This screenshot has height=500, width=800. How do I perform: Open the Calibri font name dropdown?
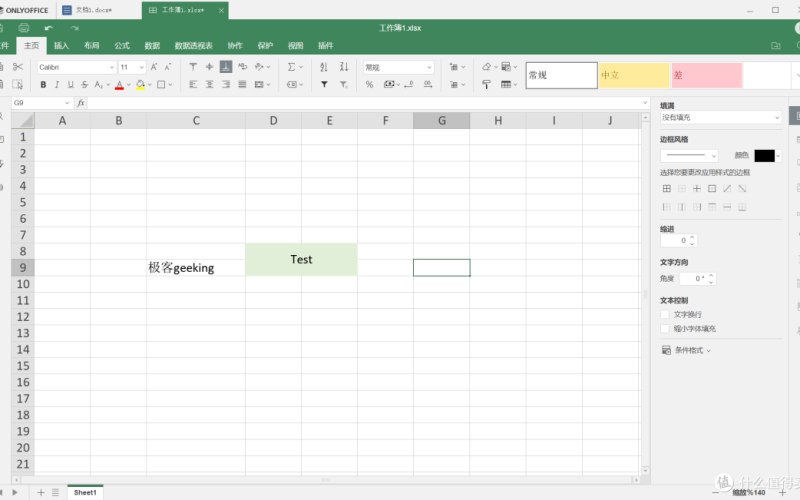pos(77,67)
